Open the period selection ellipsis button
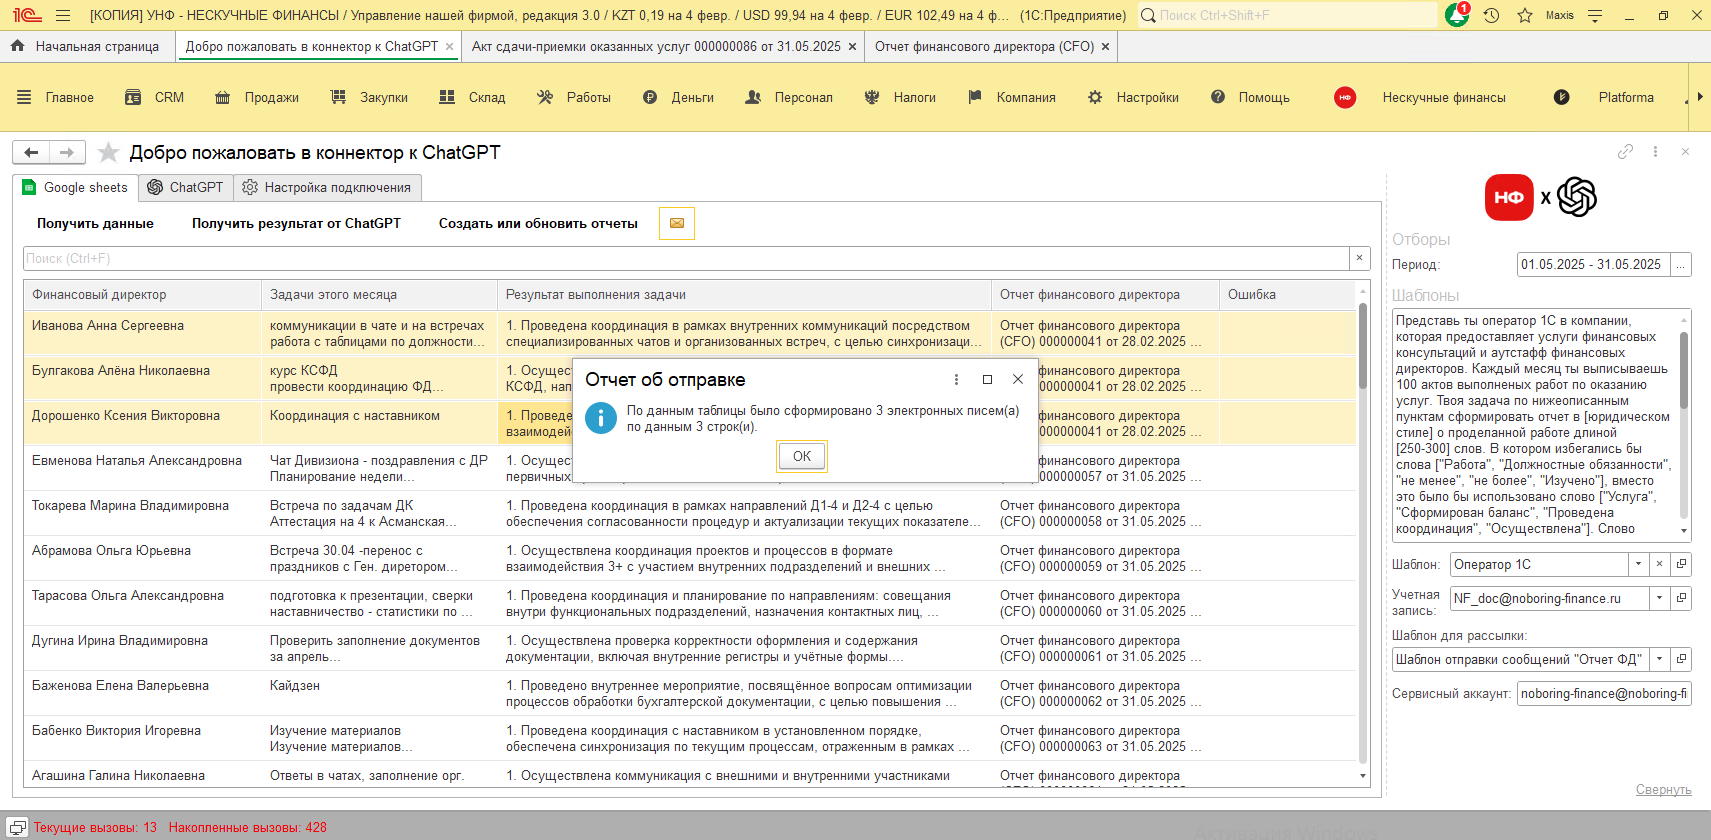Image resolution: width=1711 pixels, height=840 pixels. pyautogui.click(x=1681, y=264)
